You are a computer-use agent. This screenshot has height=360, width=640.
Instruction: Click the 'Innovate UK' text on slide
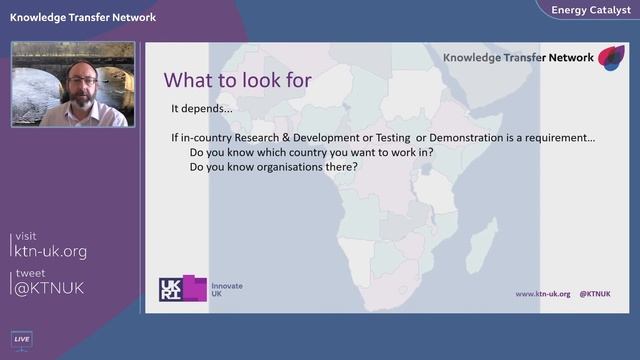pos(227,290)
